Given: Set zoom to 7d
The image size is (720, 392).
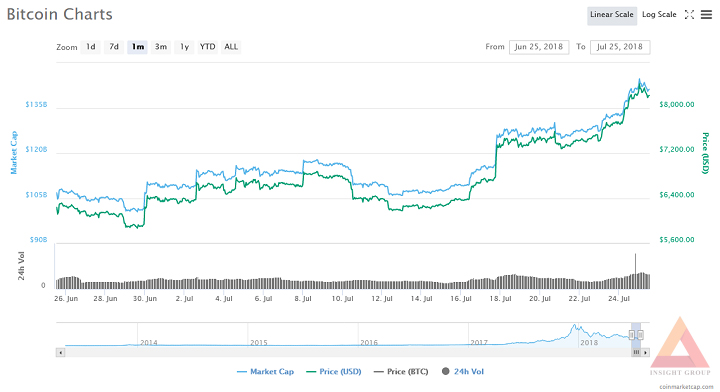Looking at the screenshot, I should pos(114,47).
